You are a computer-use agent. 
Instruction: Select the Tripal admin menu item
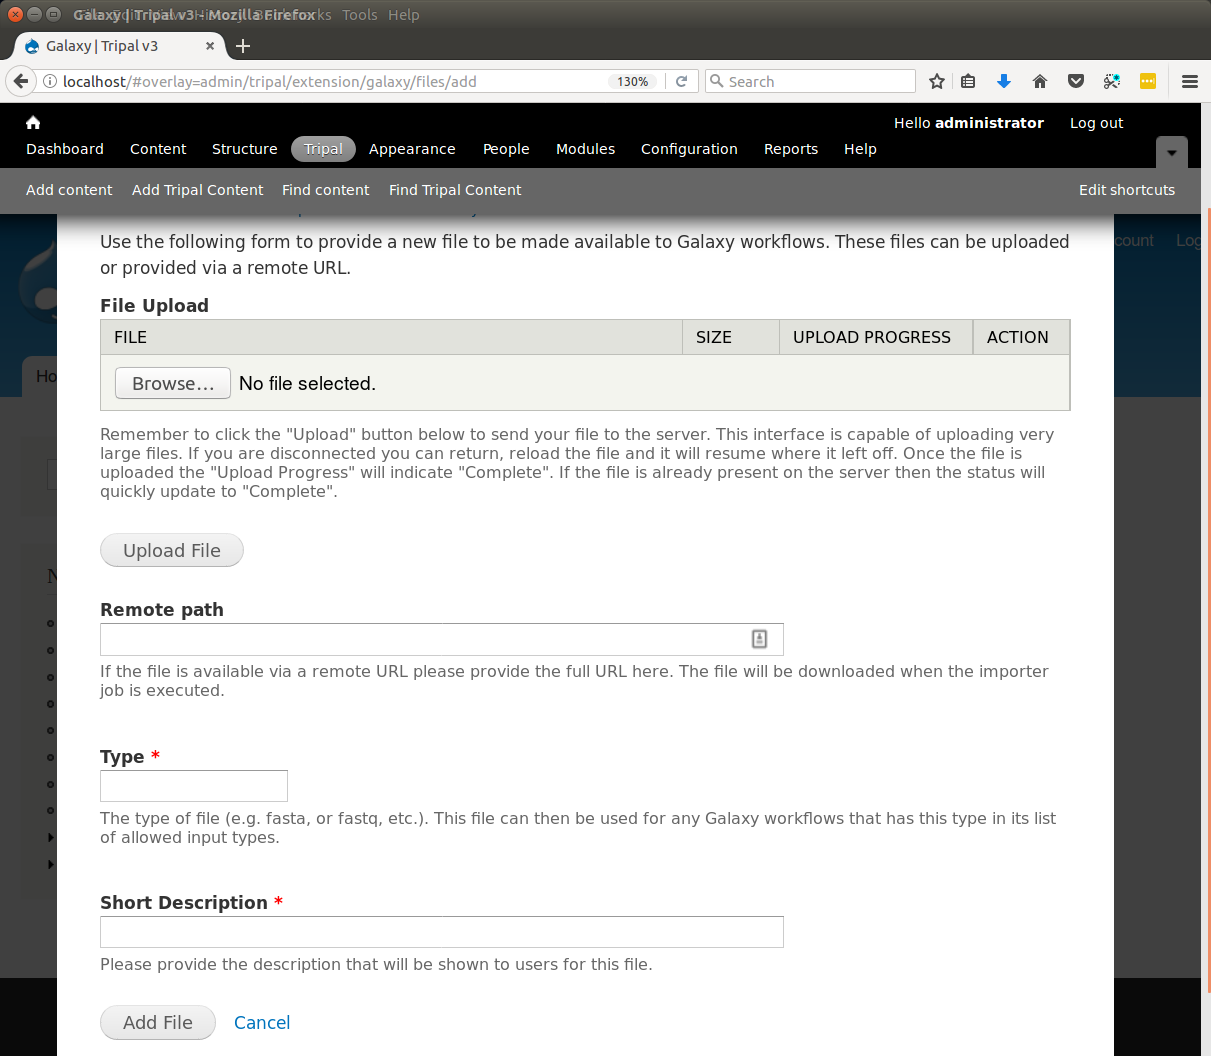323,149
